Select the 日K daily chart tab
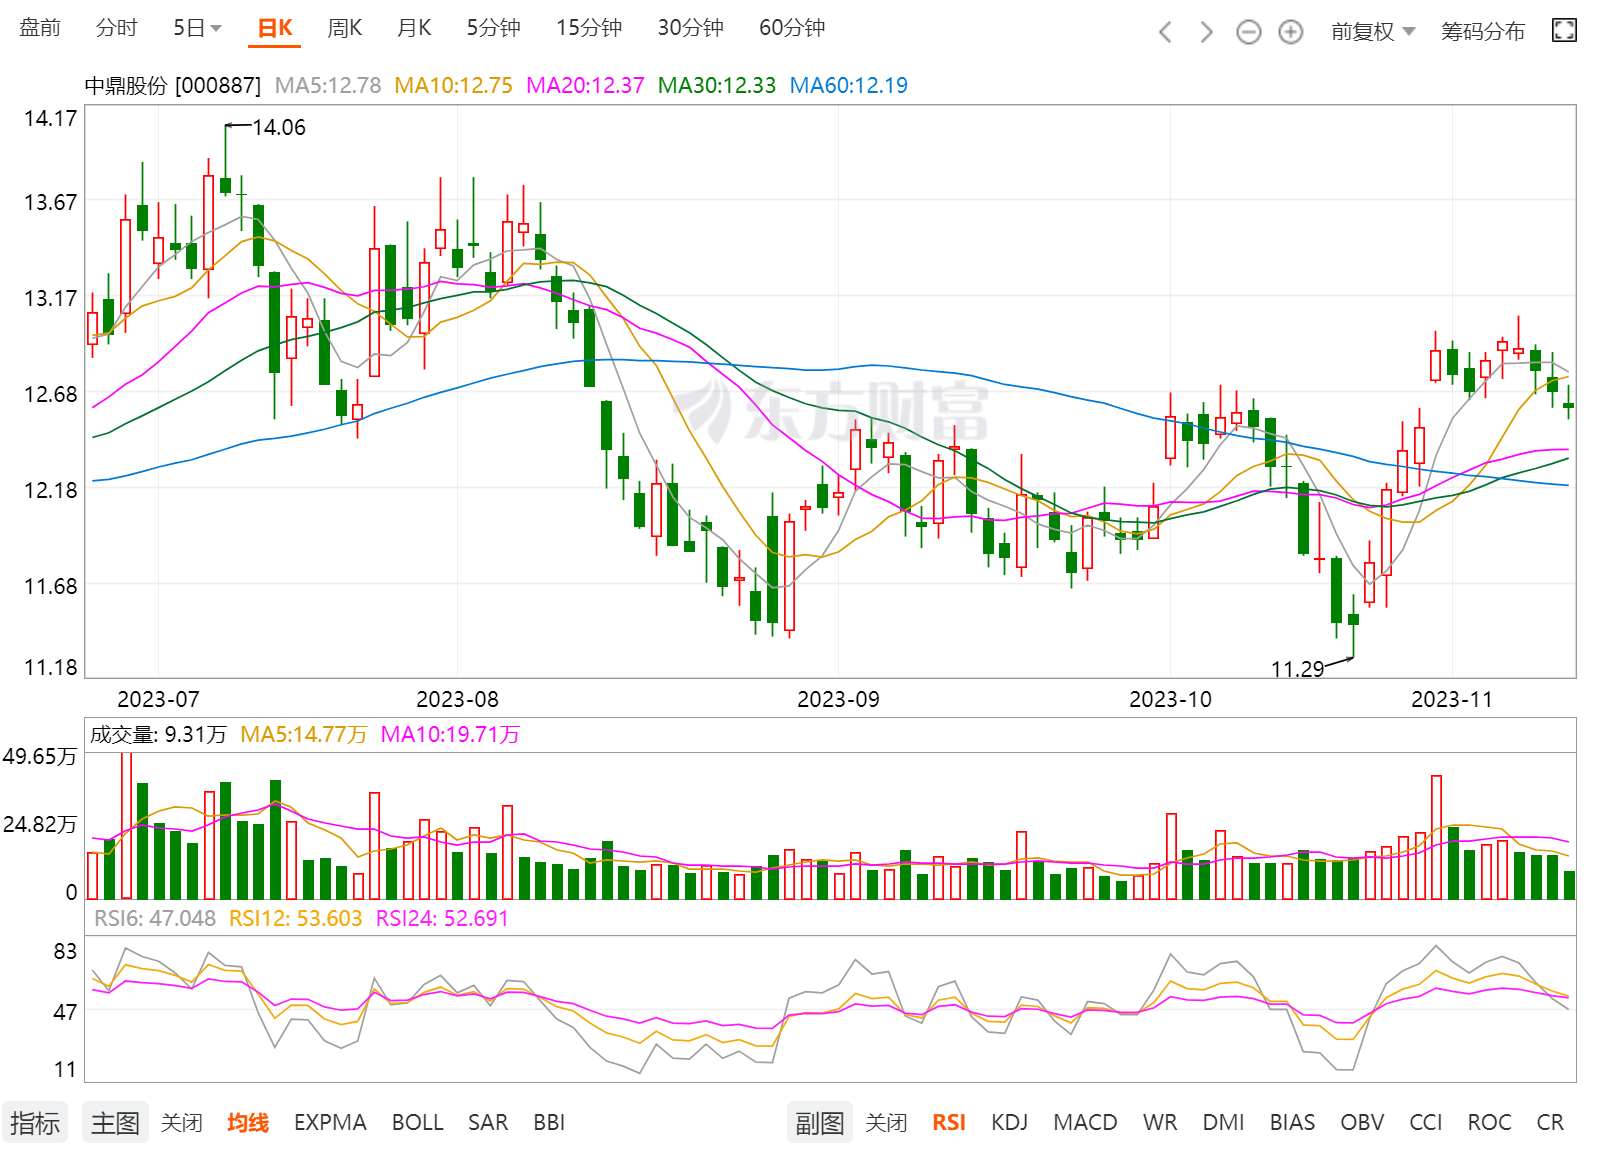The height and width of the screenshot is (1152, 1618). pos(275,28)
